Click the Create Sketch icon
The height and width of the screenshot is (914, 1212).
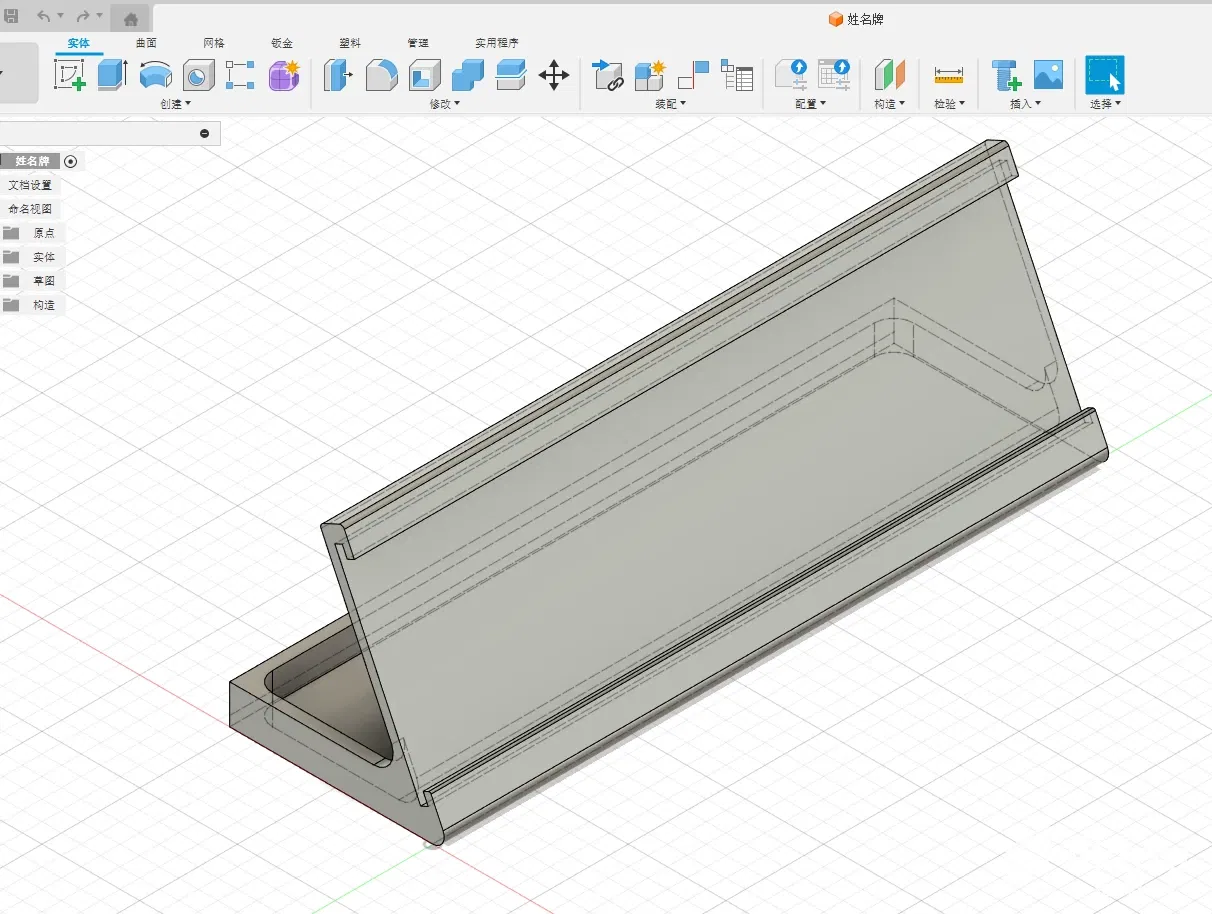click(70, 75)
